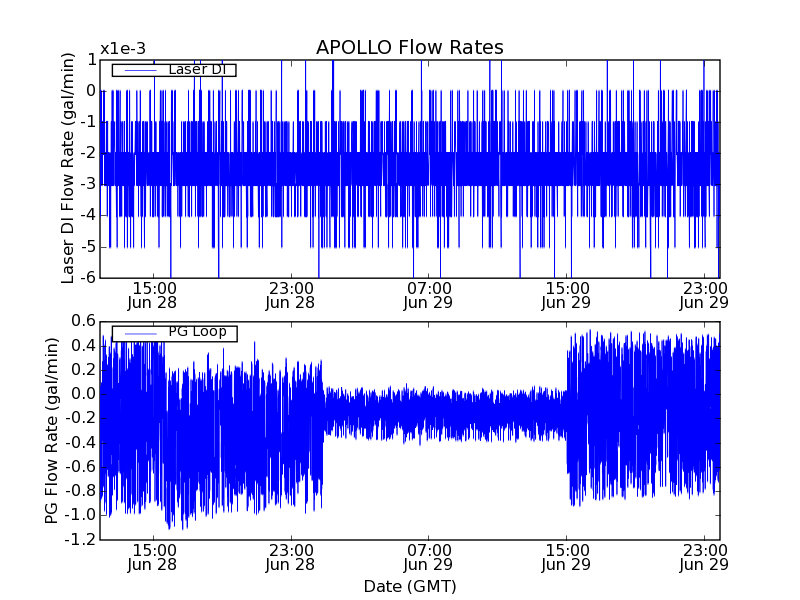Viewport: 800px width, 600px height.
Task: Click the '0.6' tick label on bottom plot
Action: tap(83, 321)
